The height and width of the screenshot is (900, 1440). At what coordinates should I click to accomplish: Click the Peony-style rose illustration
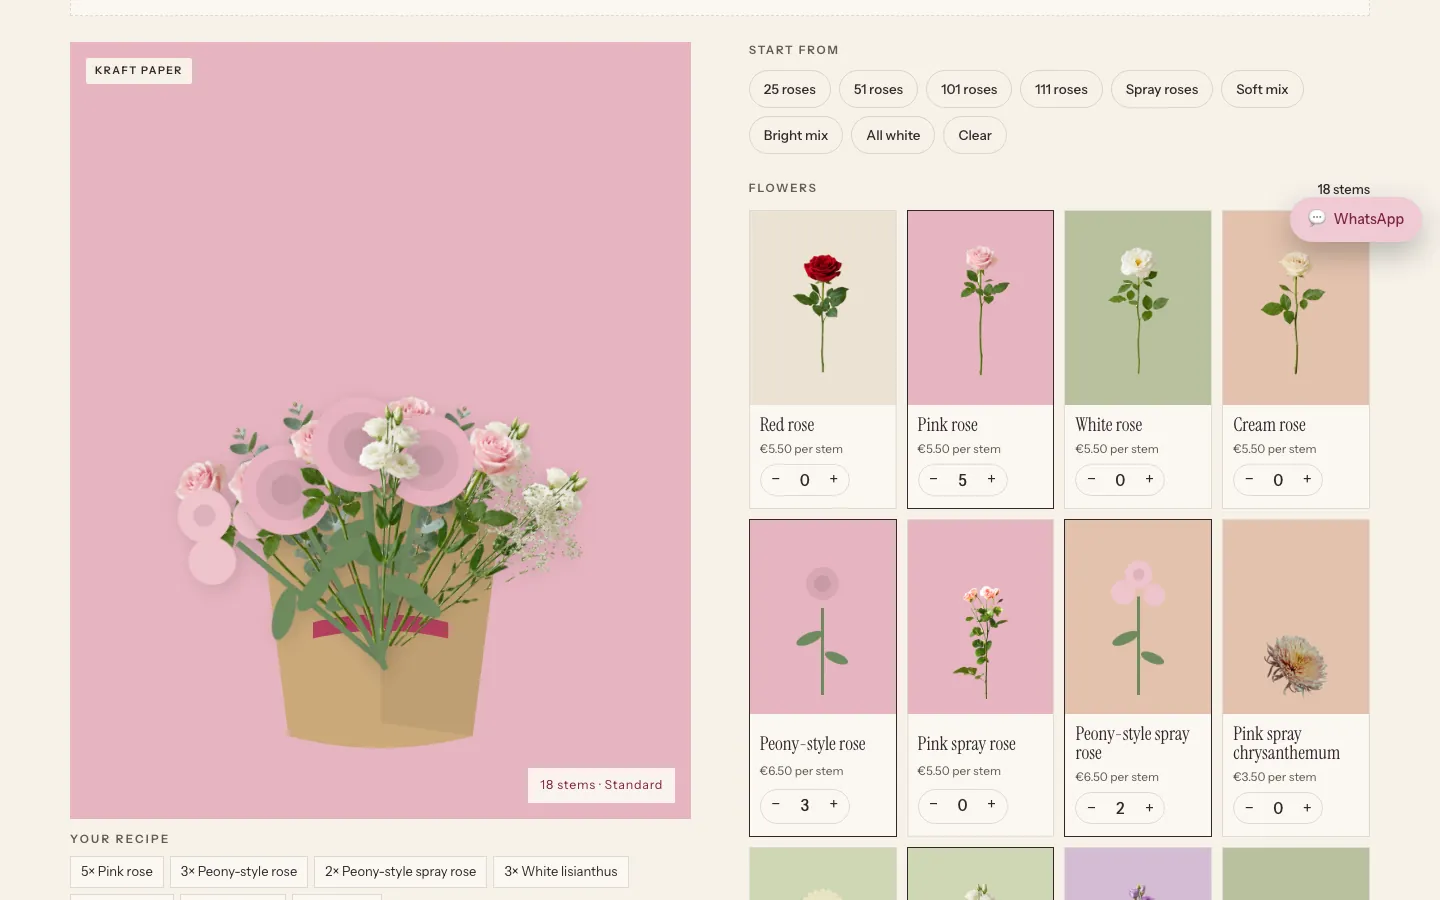pos(823,617)
